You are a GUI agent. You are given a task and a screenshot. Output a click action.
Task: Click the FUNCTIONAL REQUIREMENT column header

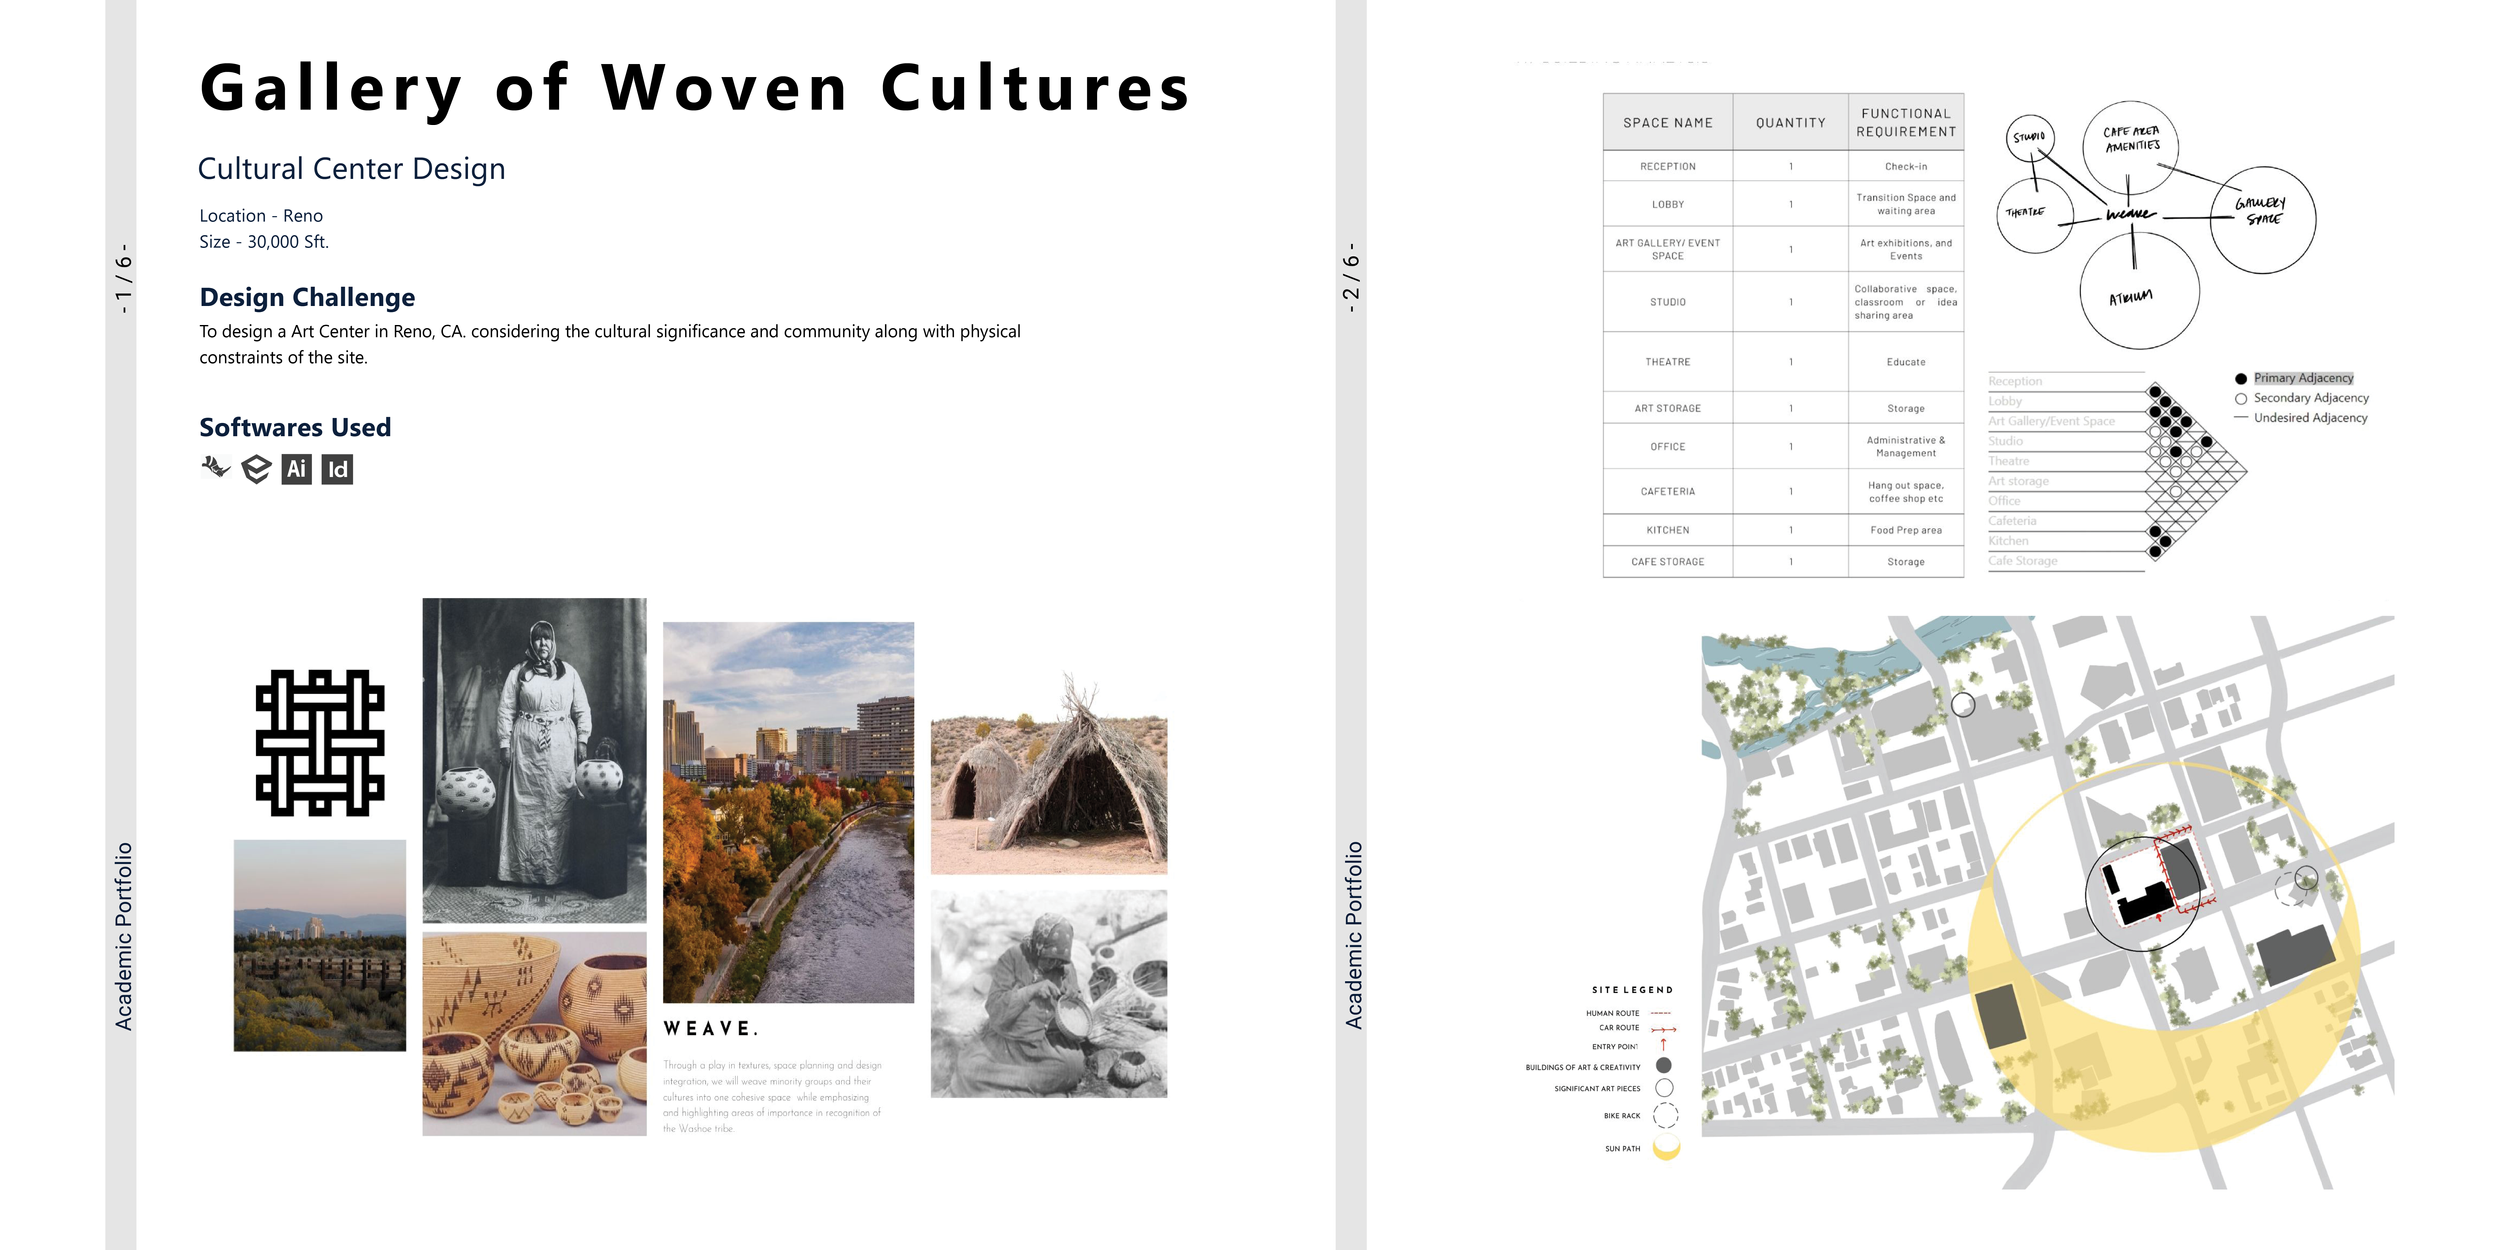tap(1905, 123)
